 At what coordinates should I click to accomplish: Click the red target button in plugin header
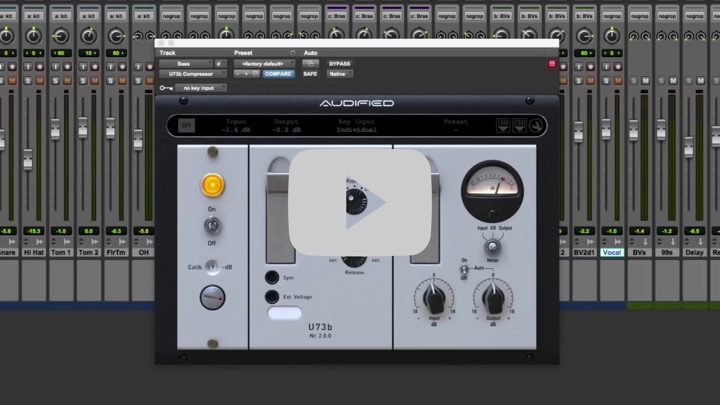(552, 64)
